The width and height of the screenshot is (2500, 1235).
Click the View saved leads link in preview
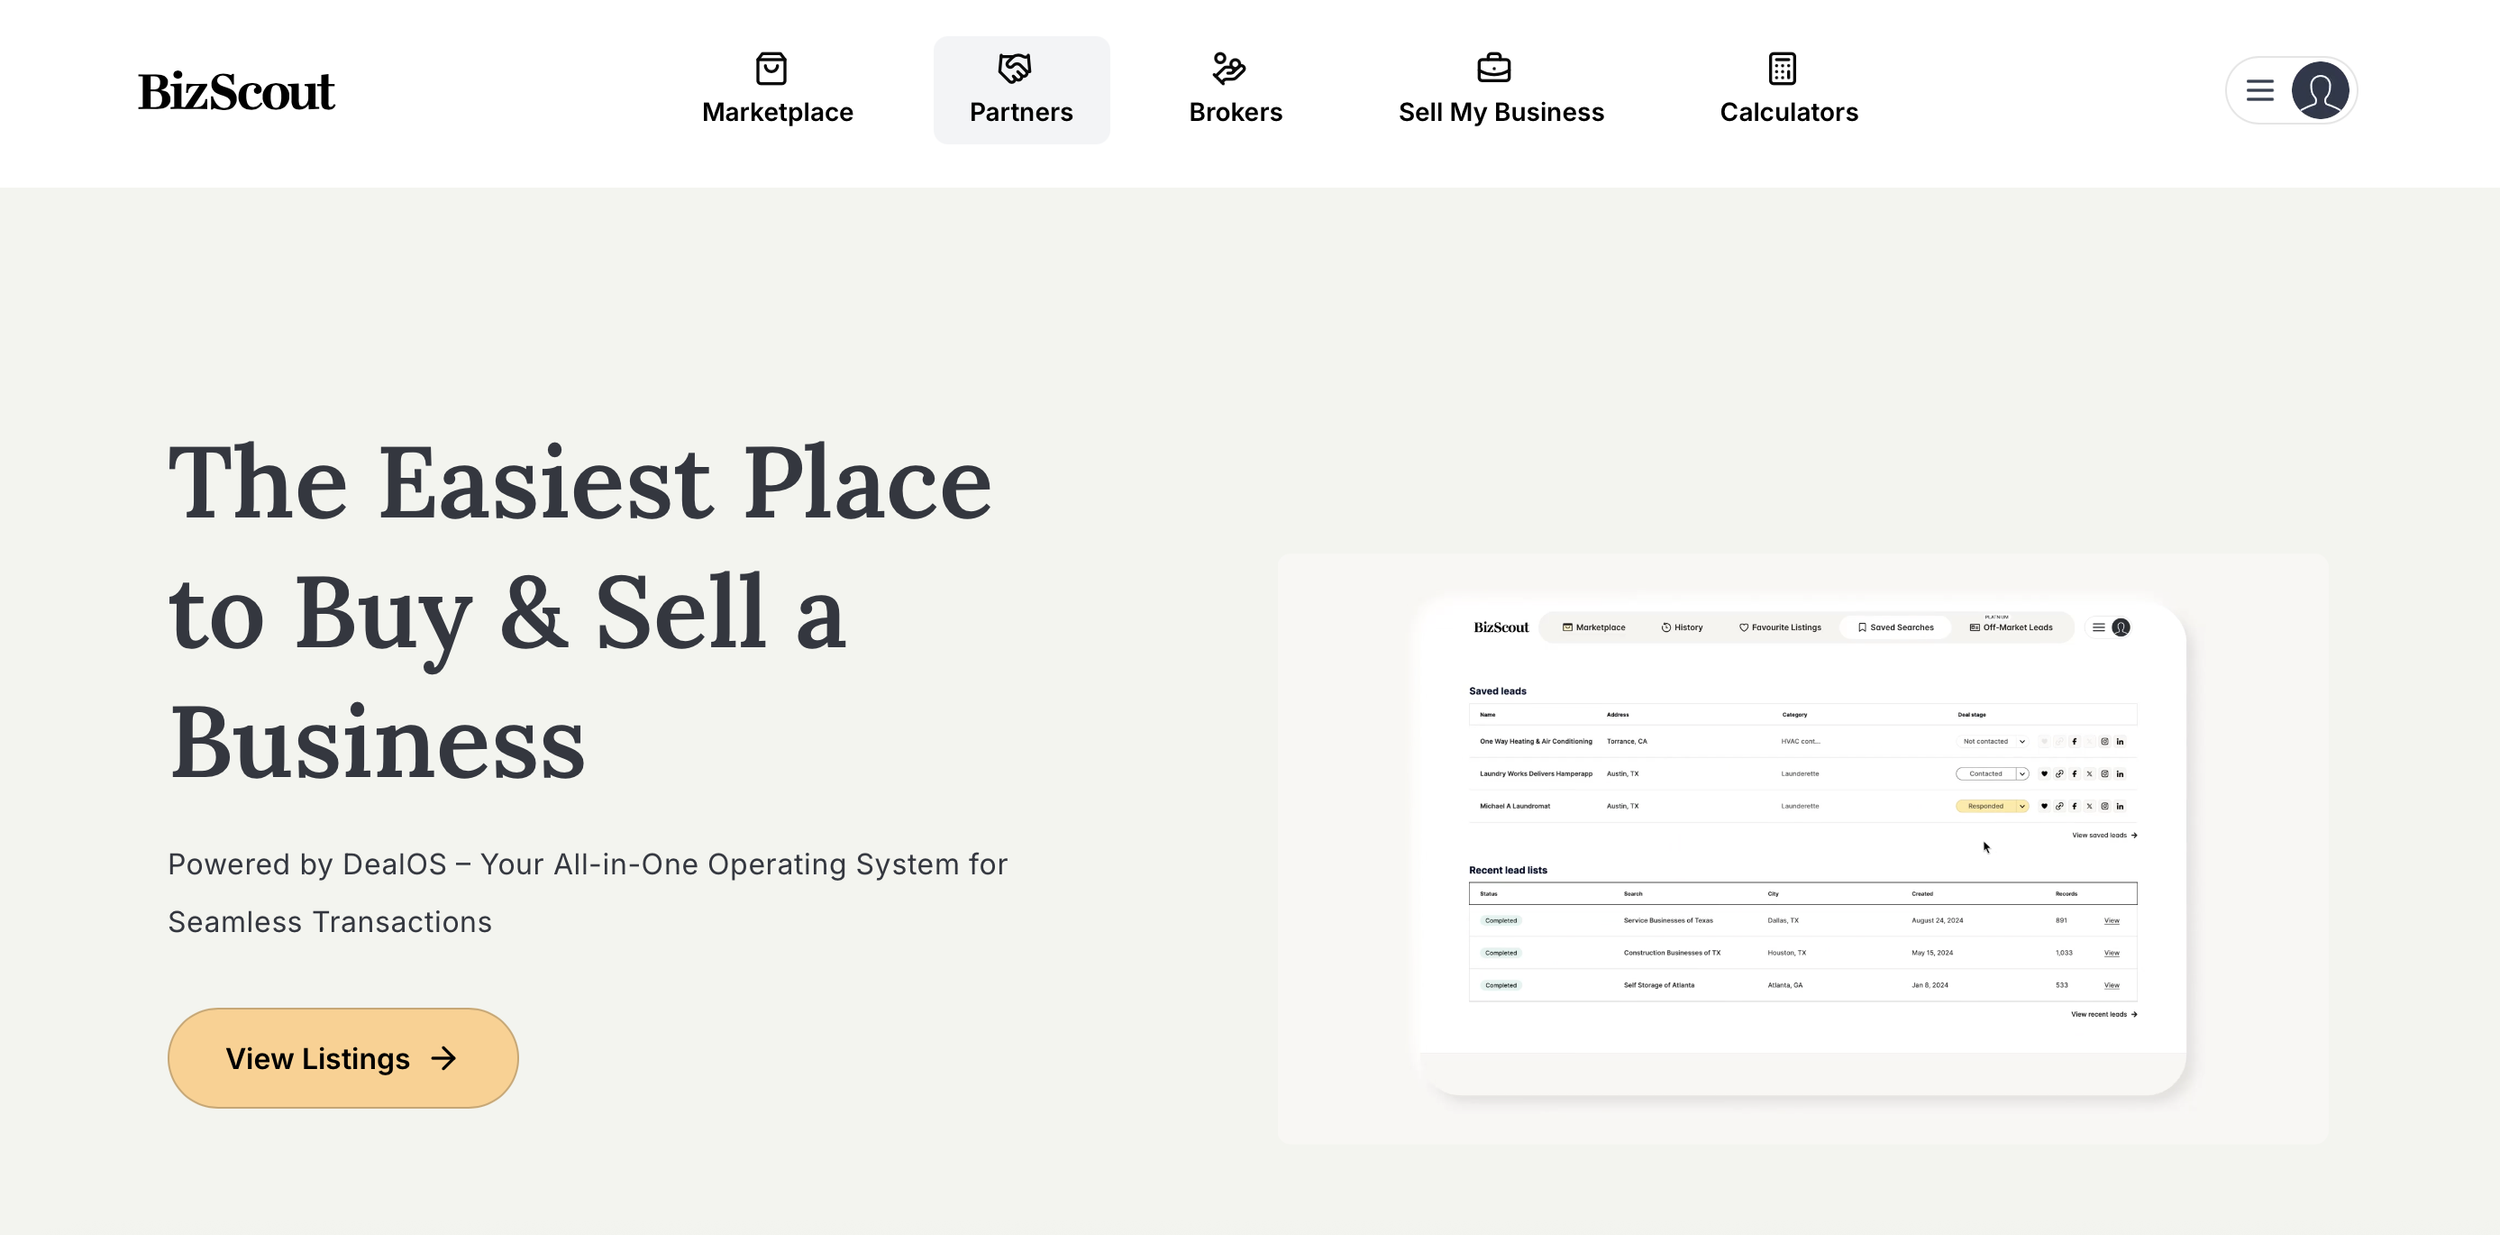pos(2104,835)
